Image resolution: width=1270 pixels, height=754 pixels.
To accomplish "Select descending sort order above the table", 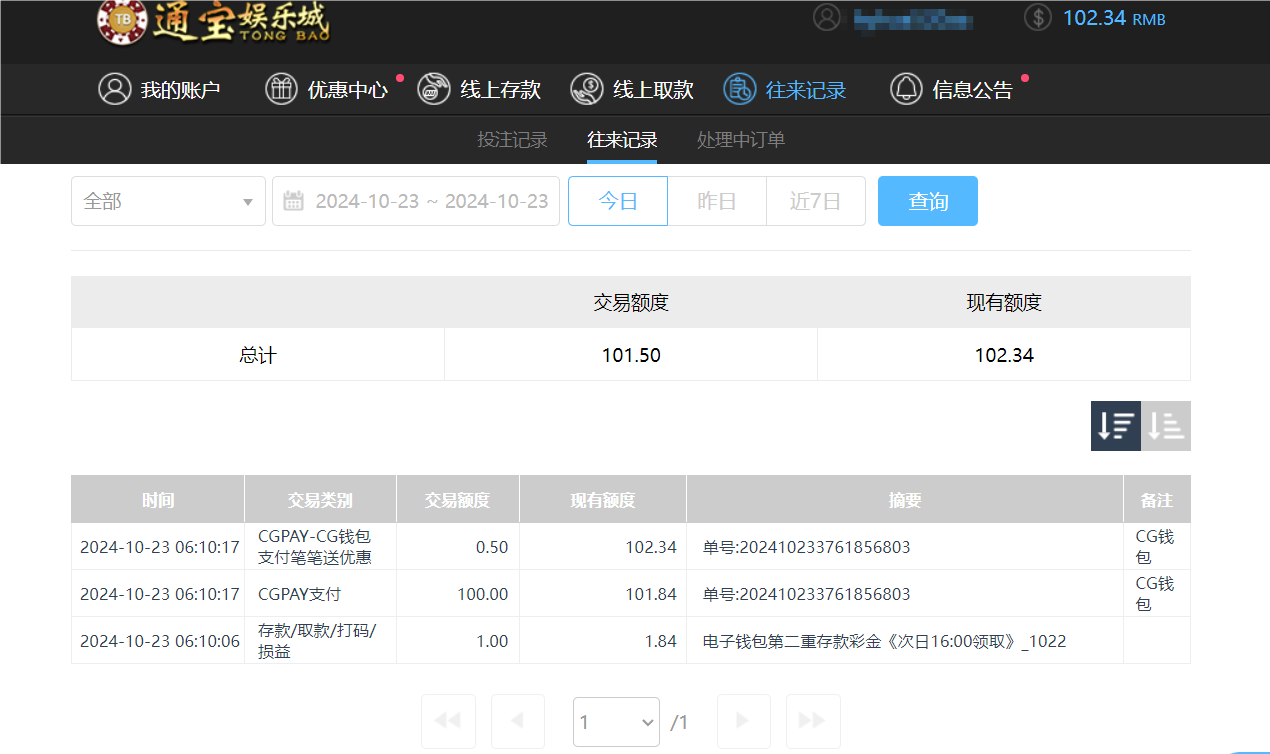I will pyautogui.click(x=1115, y=425).
